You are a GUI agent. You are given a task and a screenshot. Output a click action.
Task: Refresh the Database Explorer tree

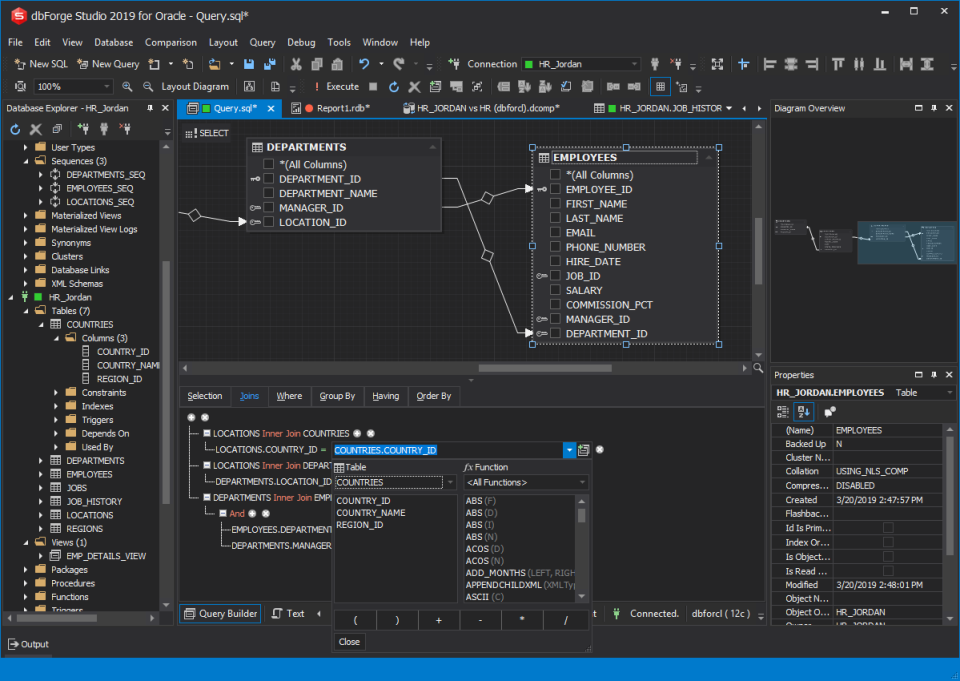click(13, 128)
